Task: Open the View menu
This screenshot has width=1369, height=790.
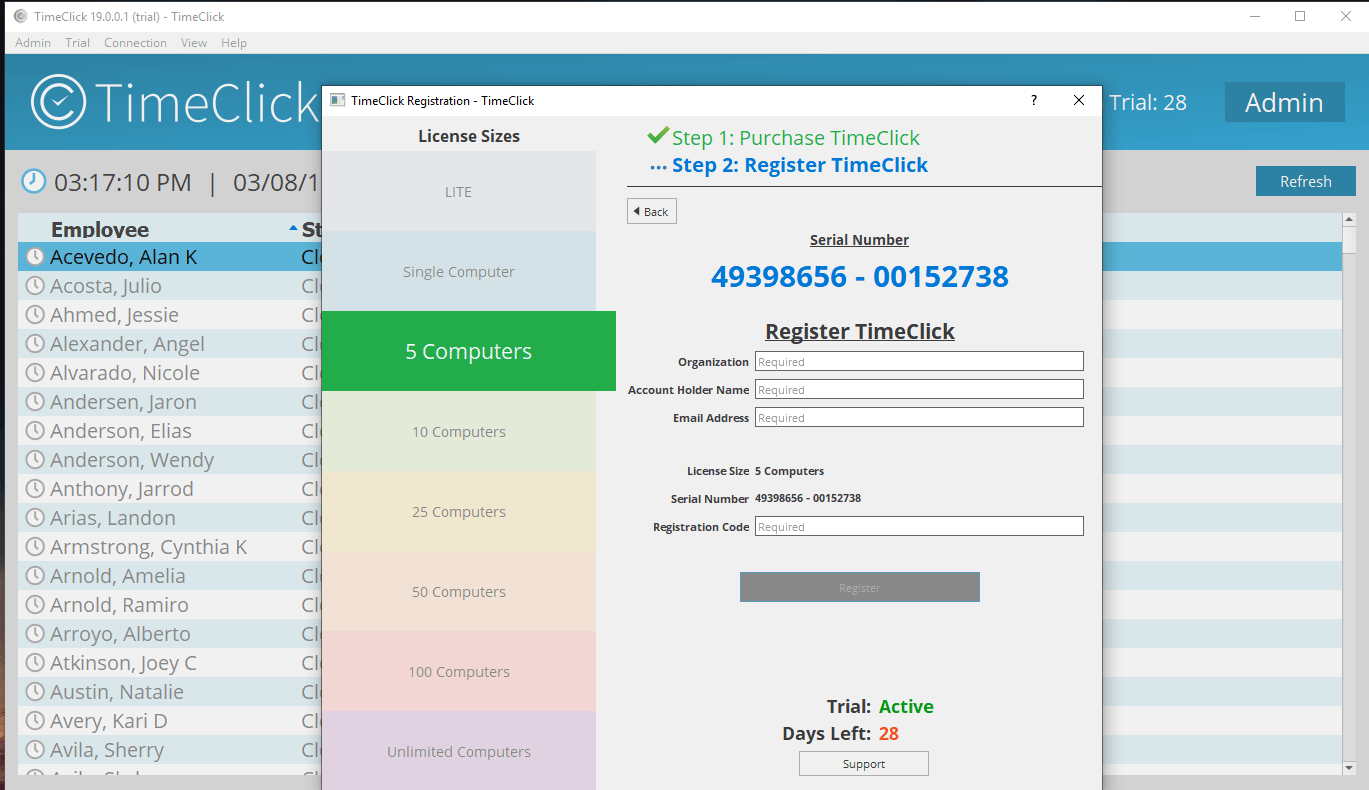Action: click(194, 43)
